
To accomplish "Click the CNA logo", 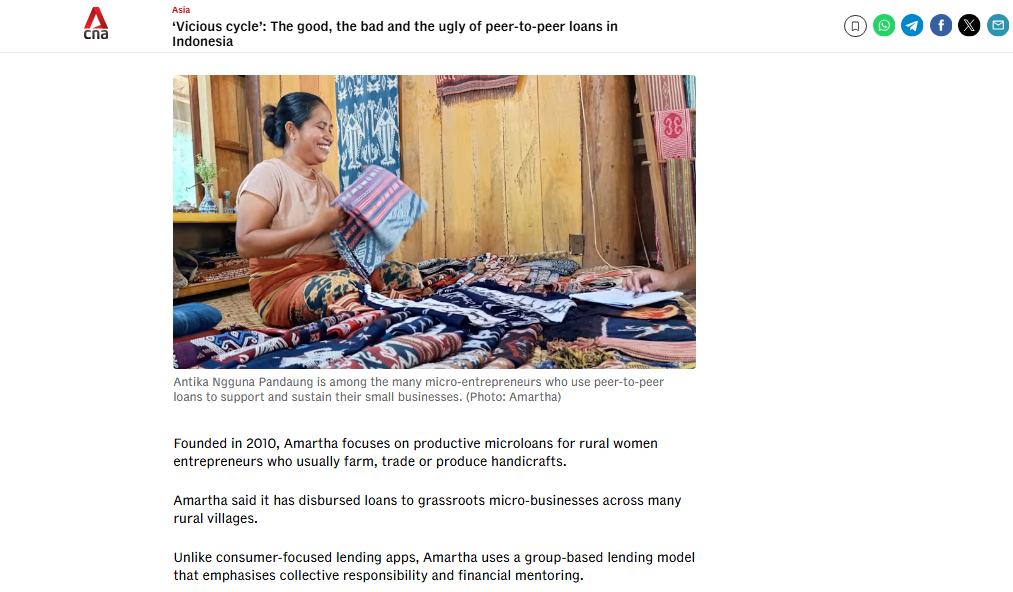I will point(96,23).
